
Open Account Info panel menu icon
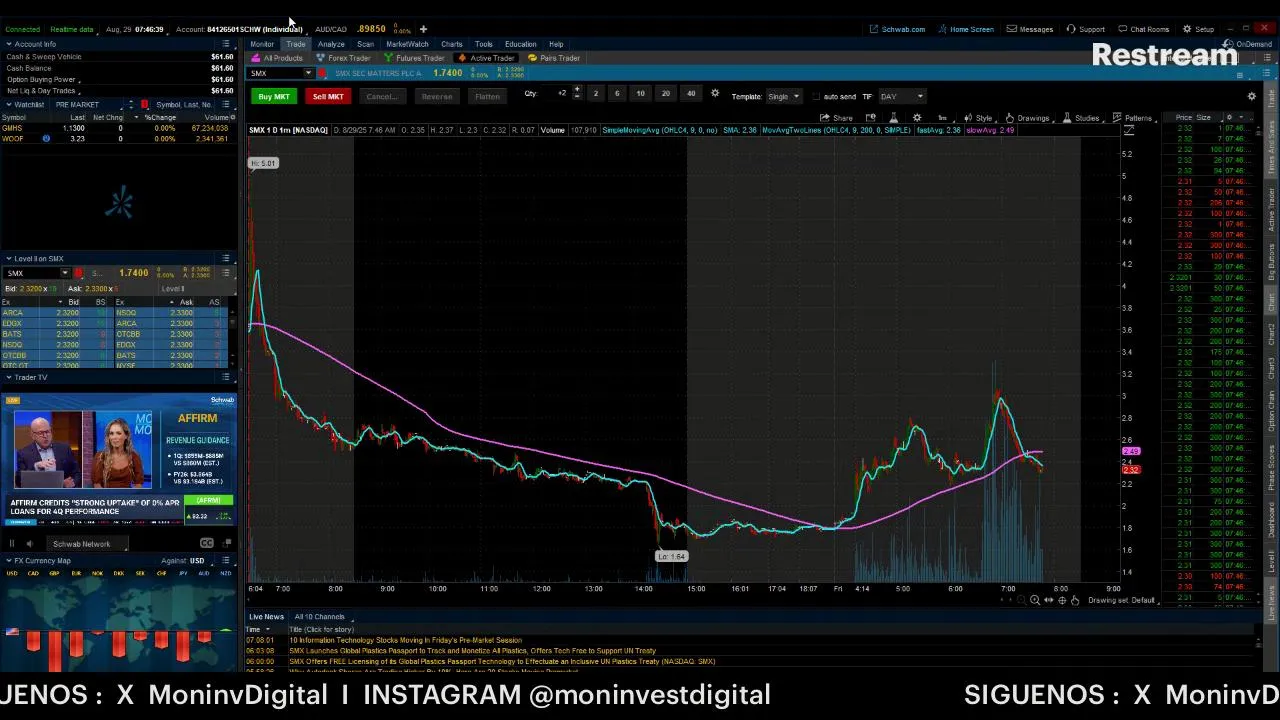tap(226, 44)
